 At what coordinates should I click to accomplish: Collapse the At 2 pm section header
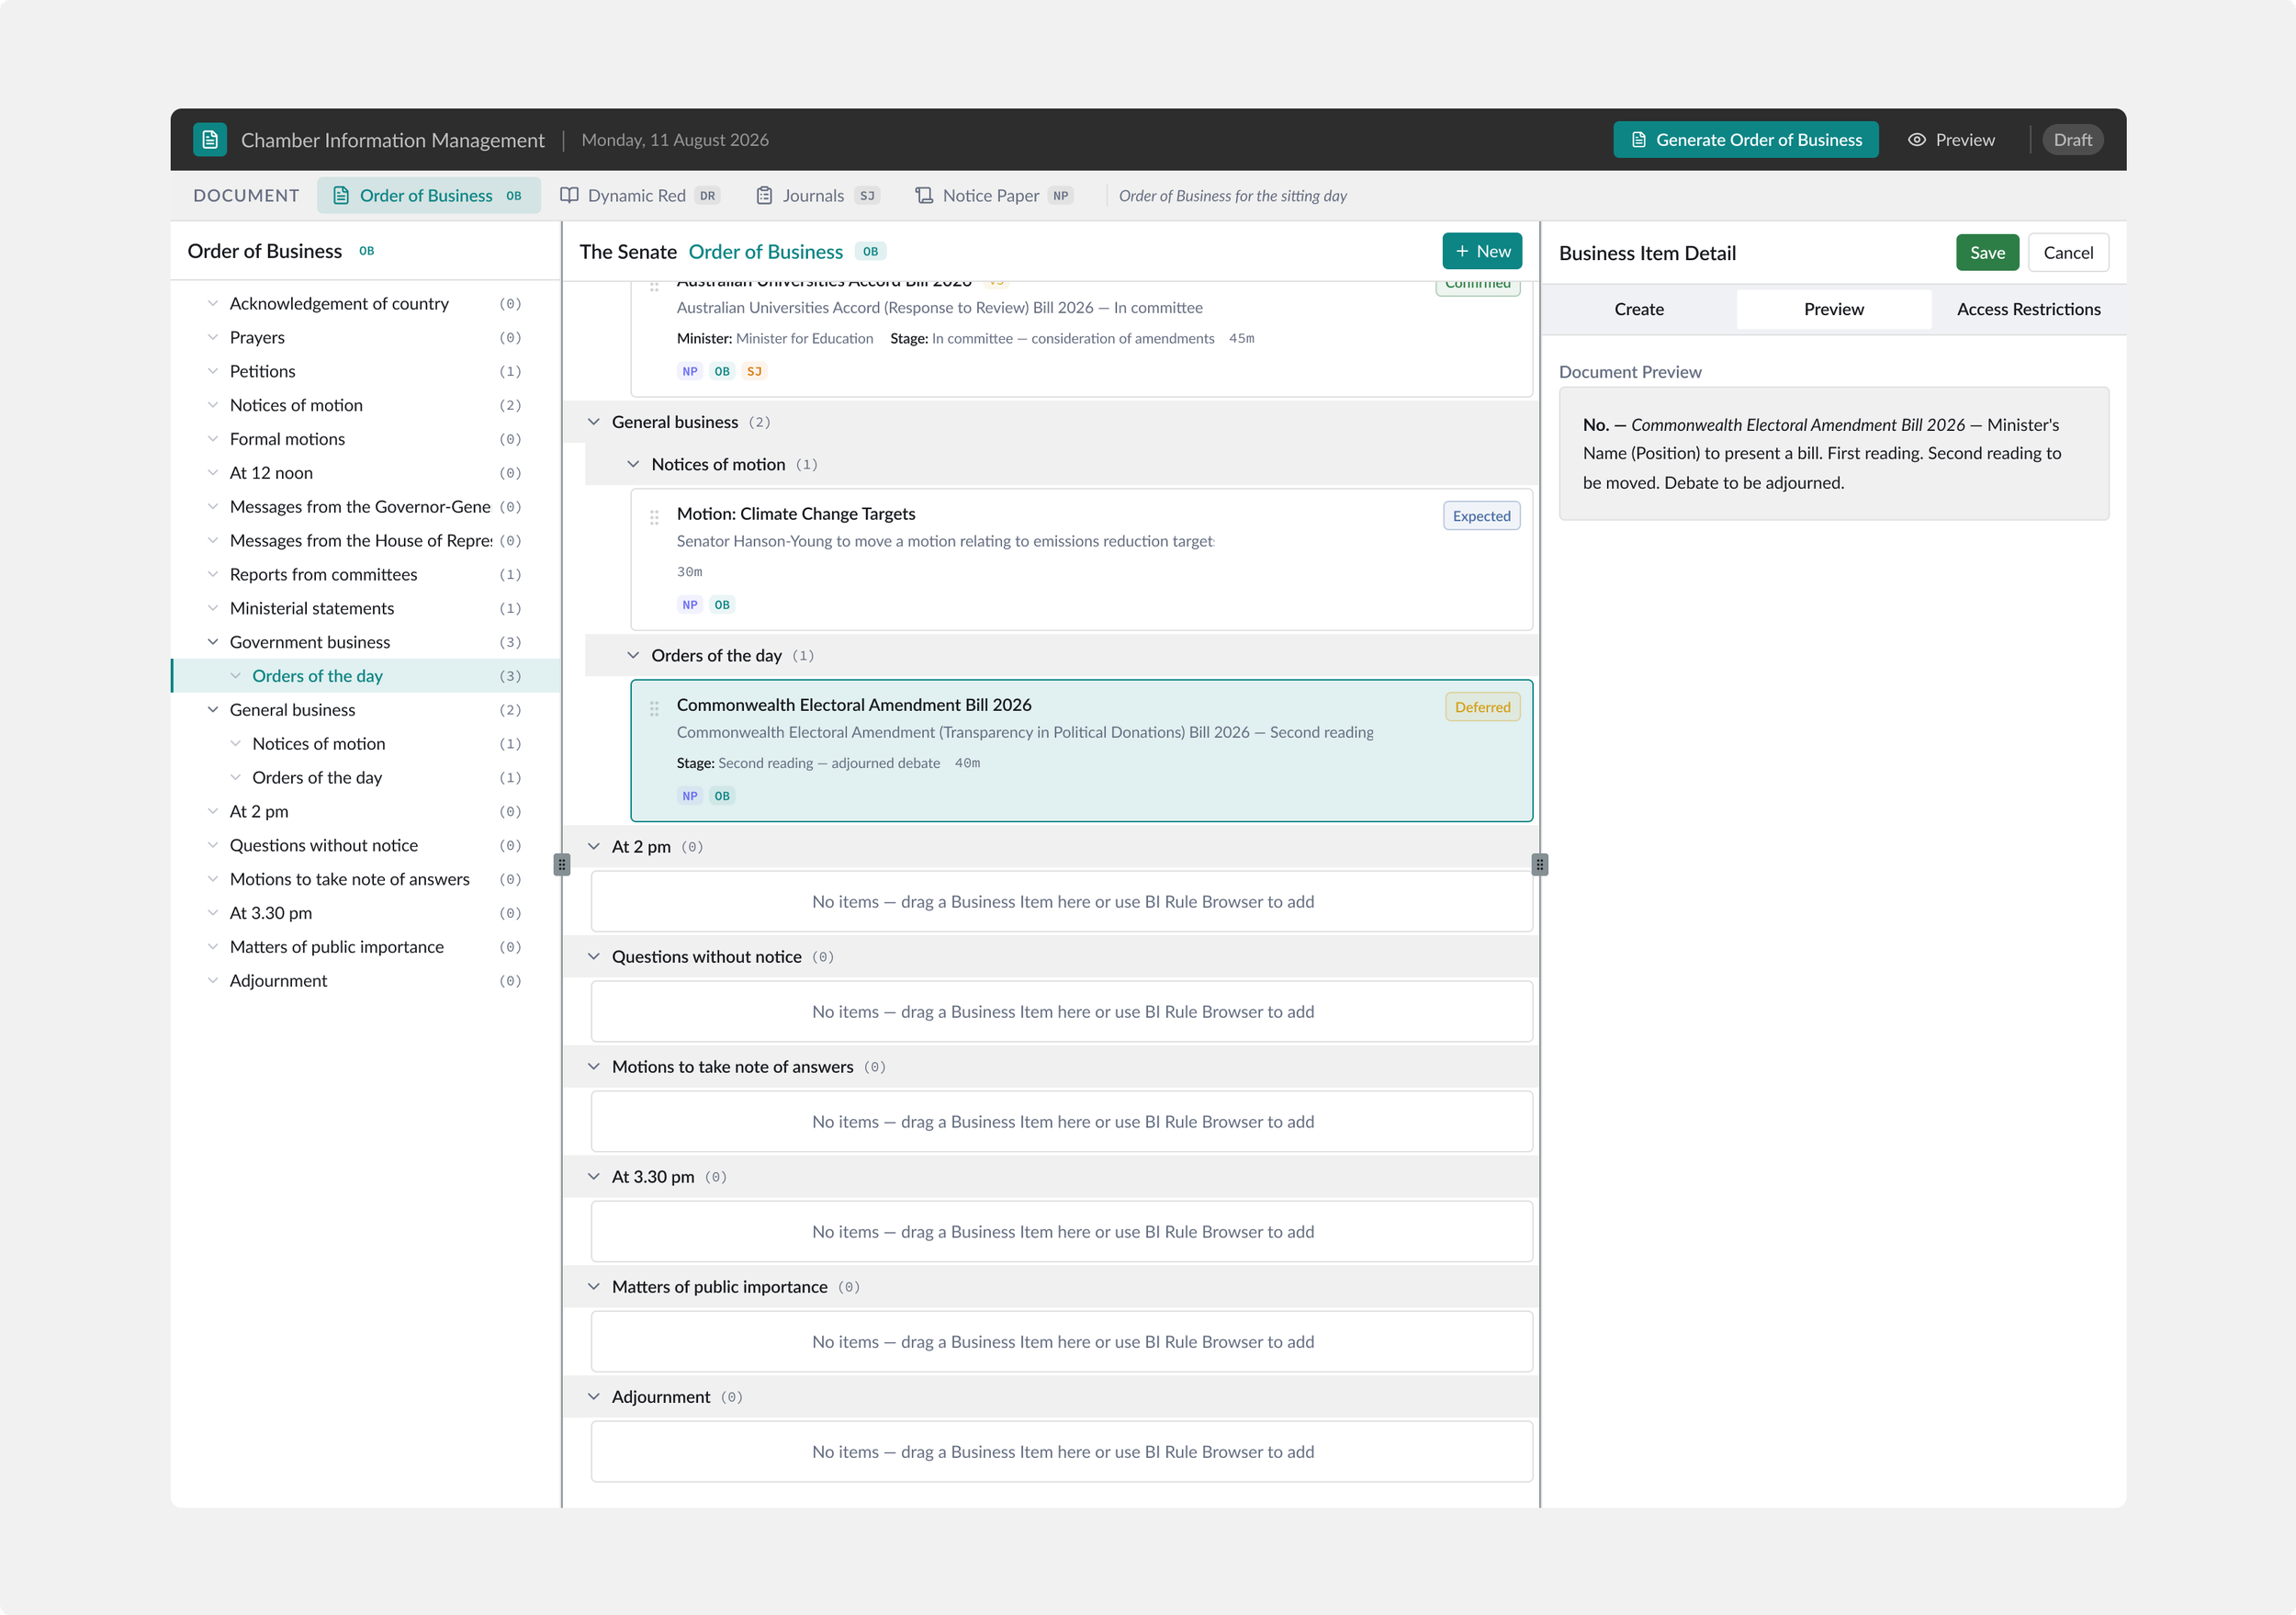594,847
